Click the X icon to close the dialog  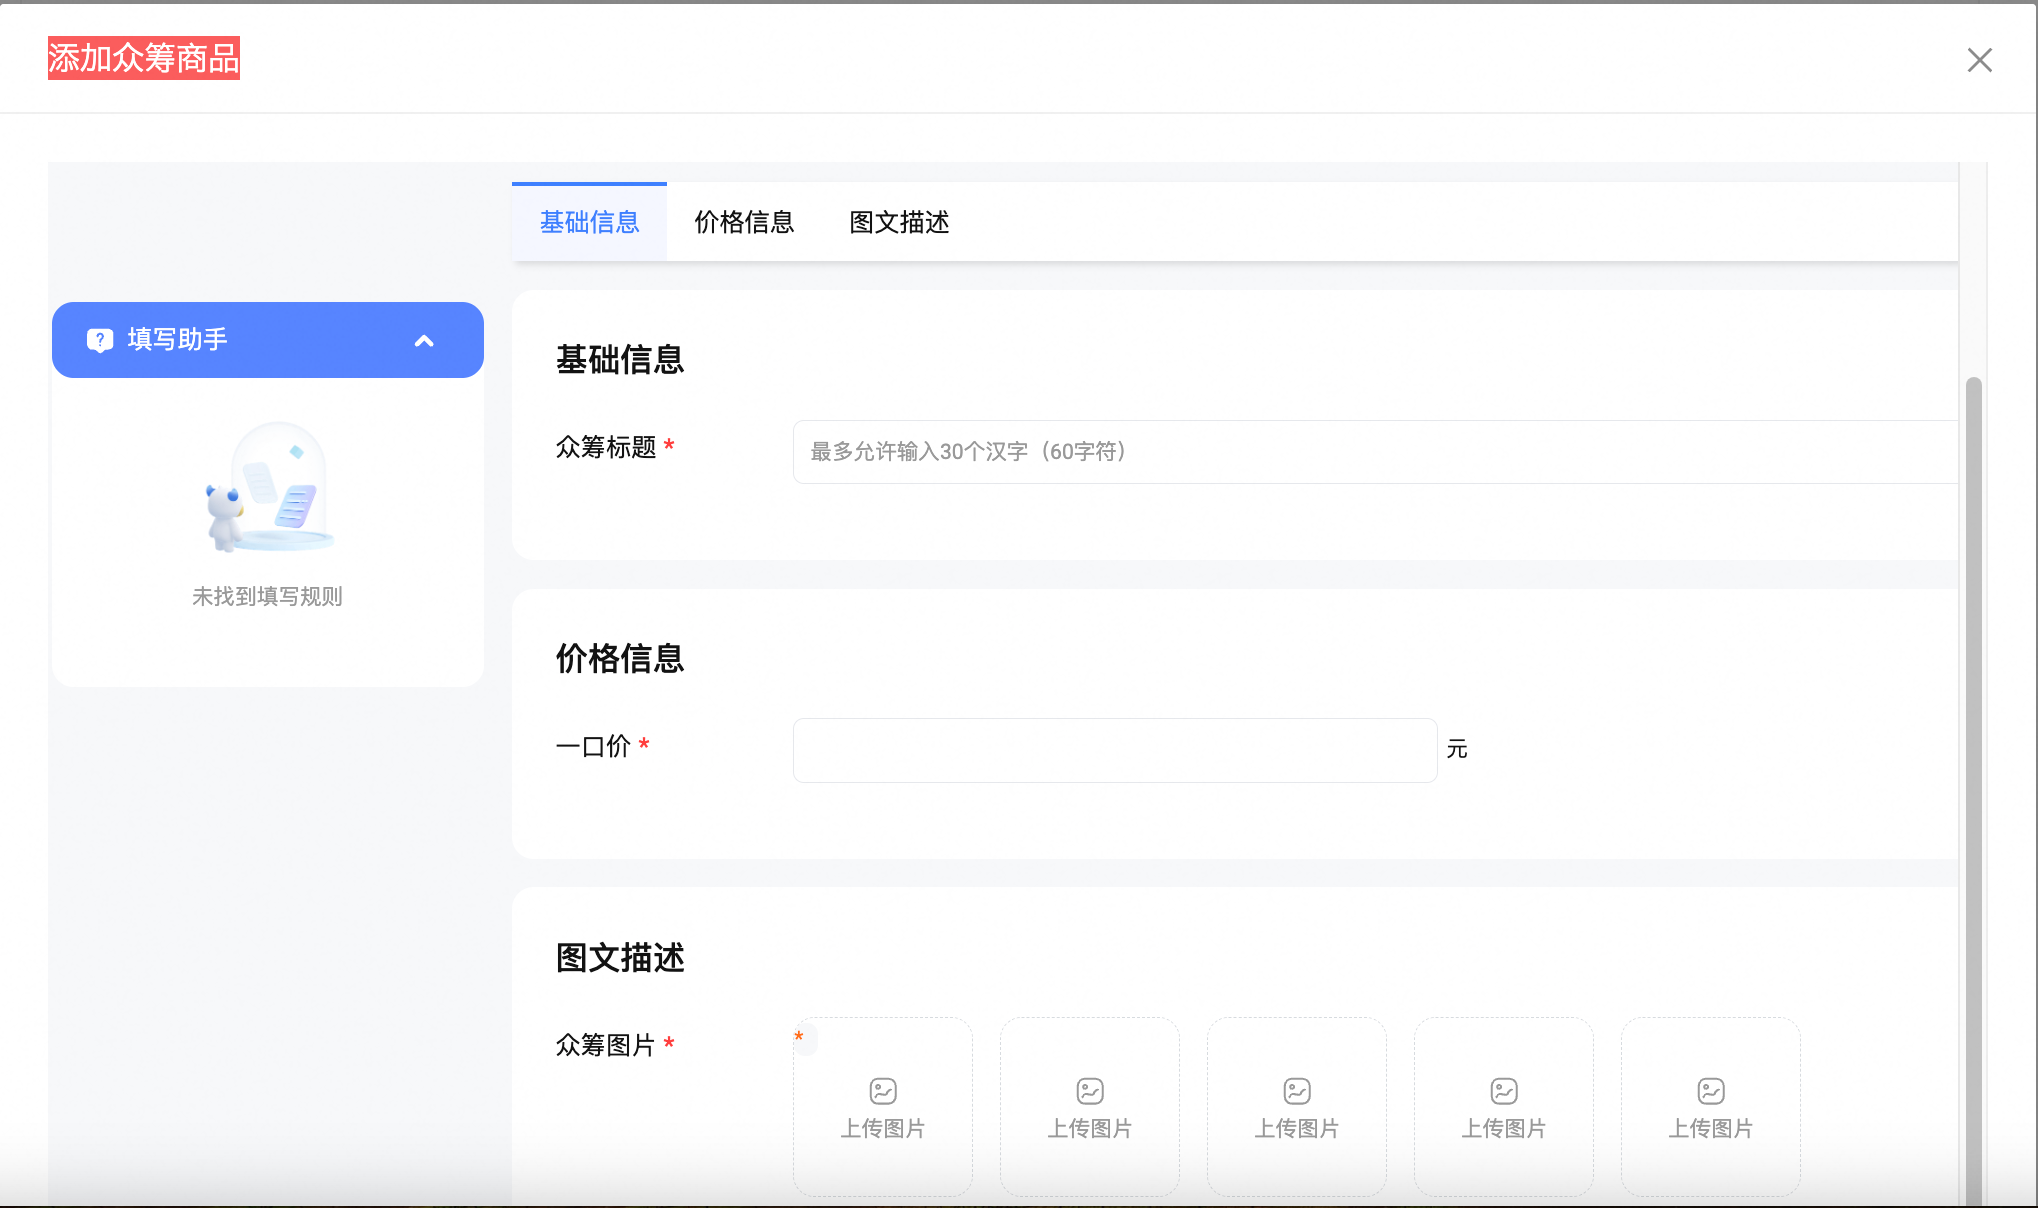point(1978,60)
